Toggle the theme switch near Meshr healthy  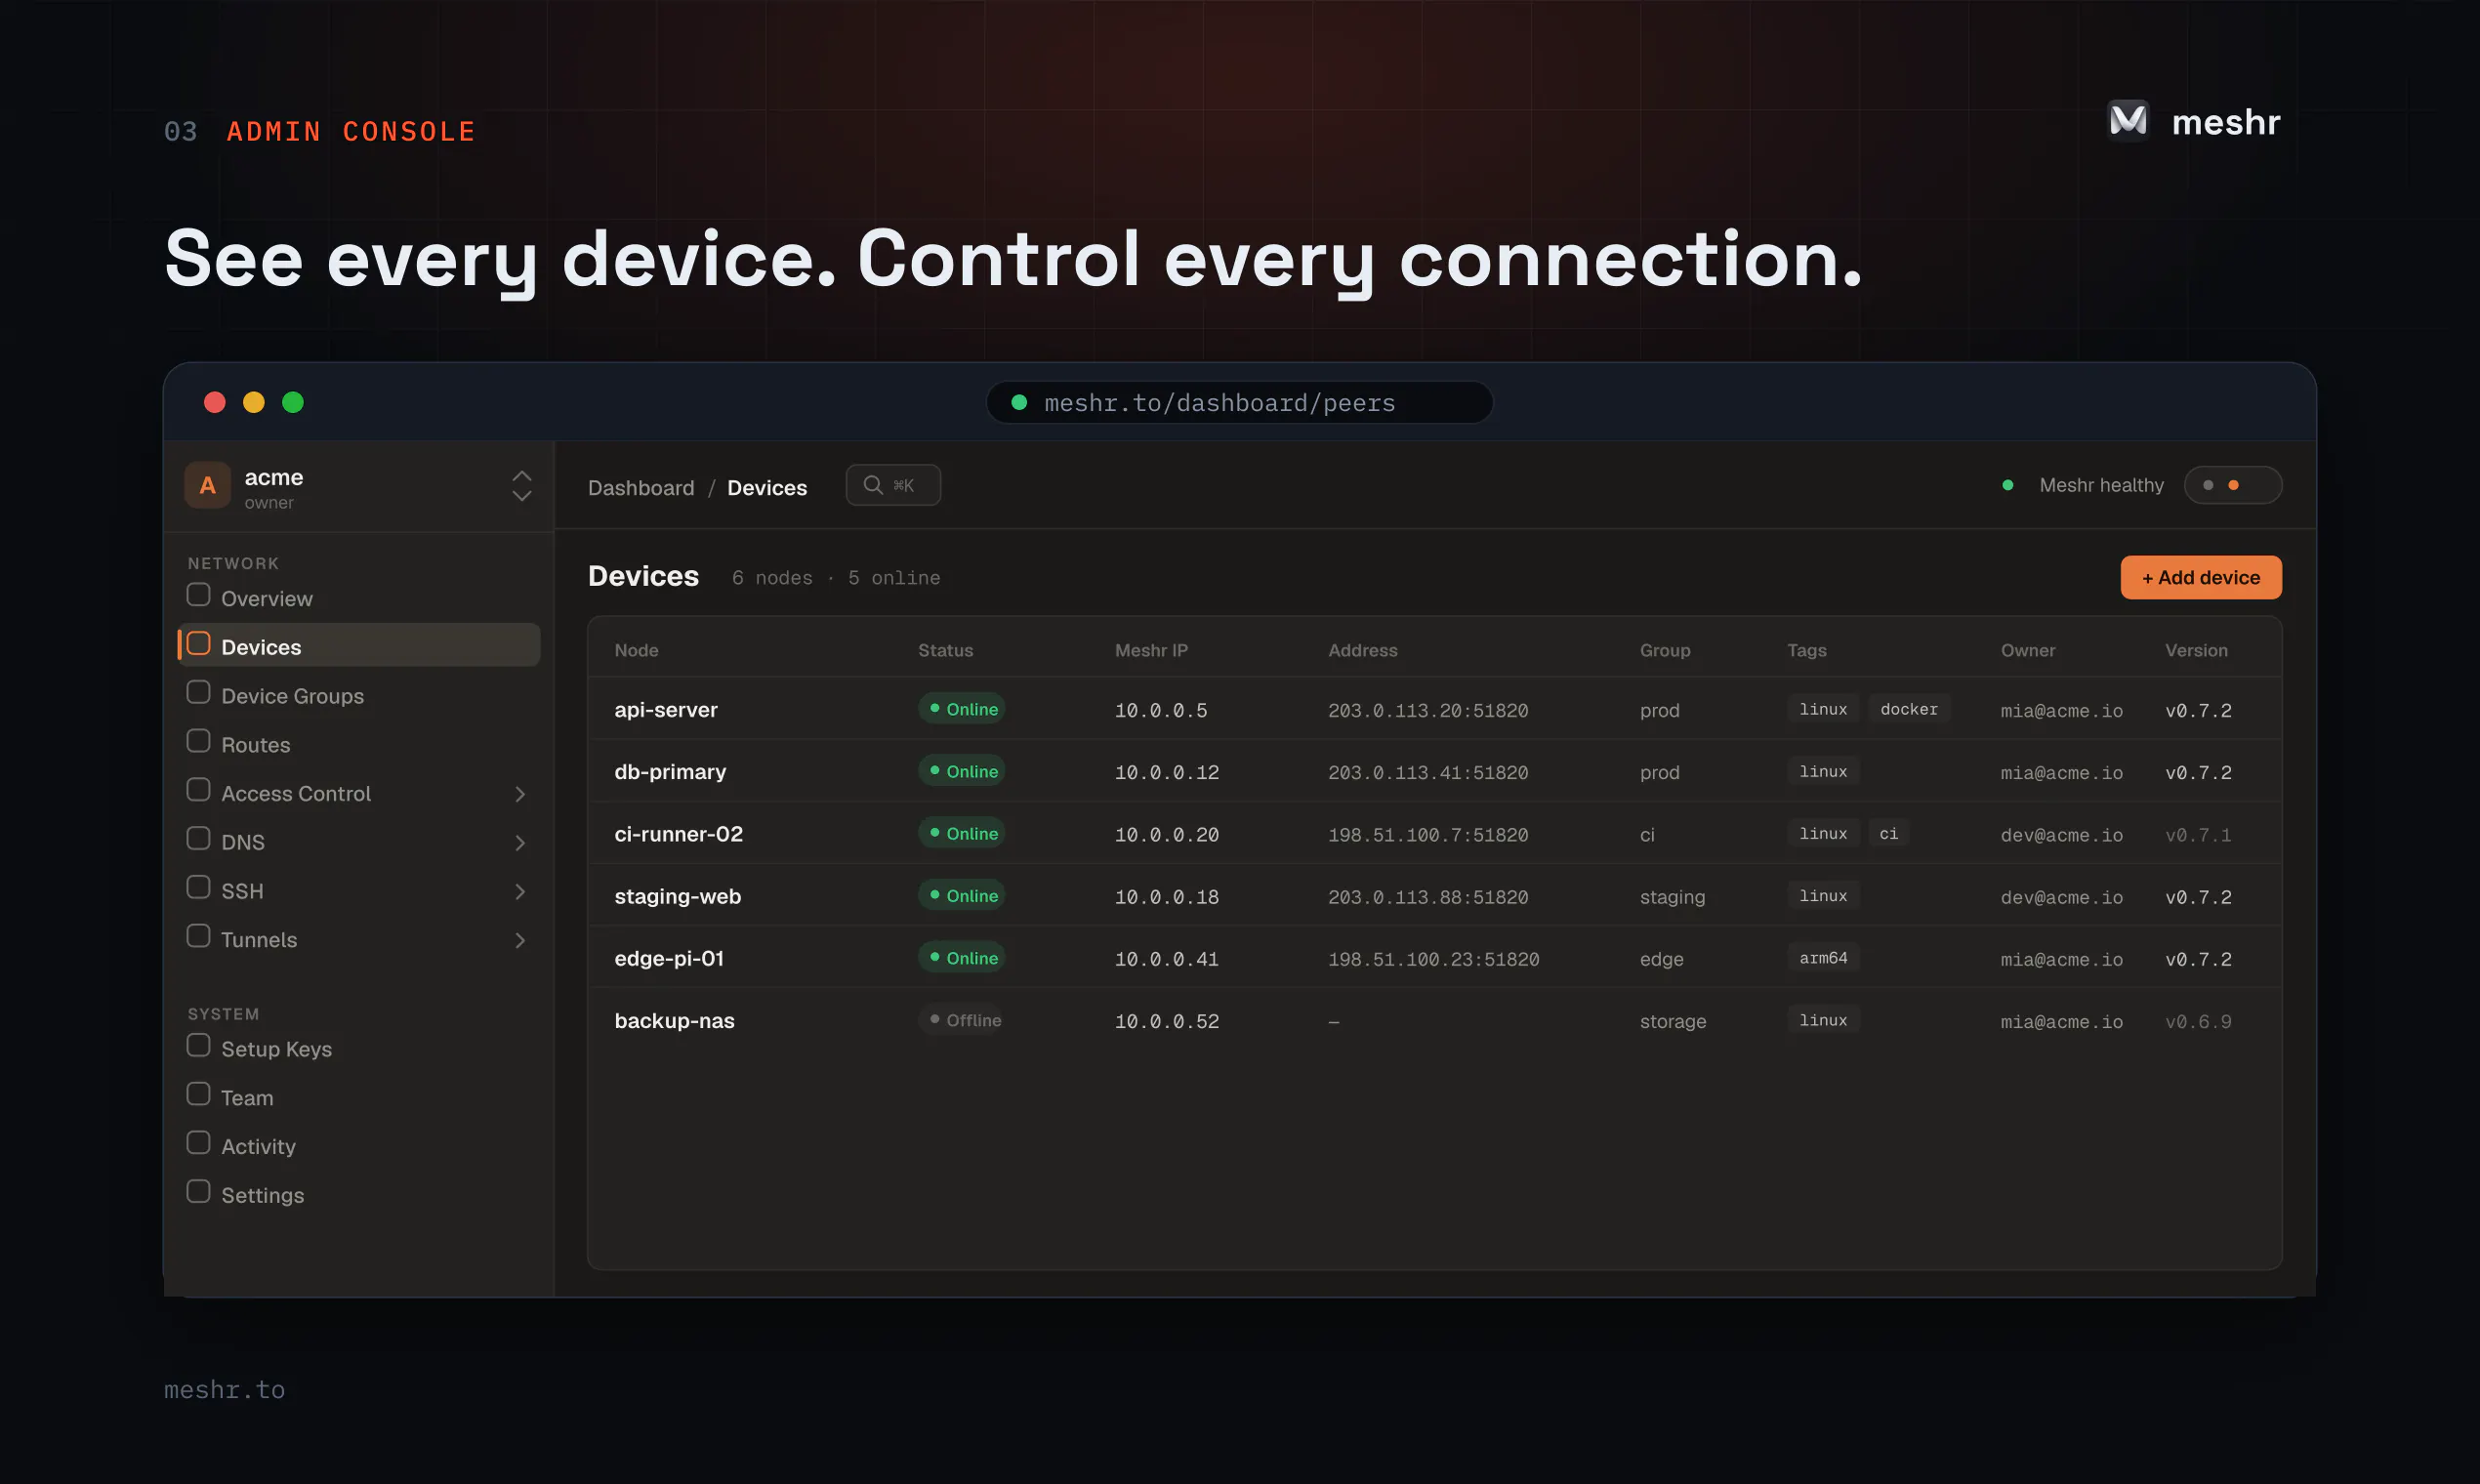tap(2233, 486)
